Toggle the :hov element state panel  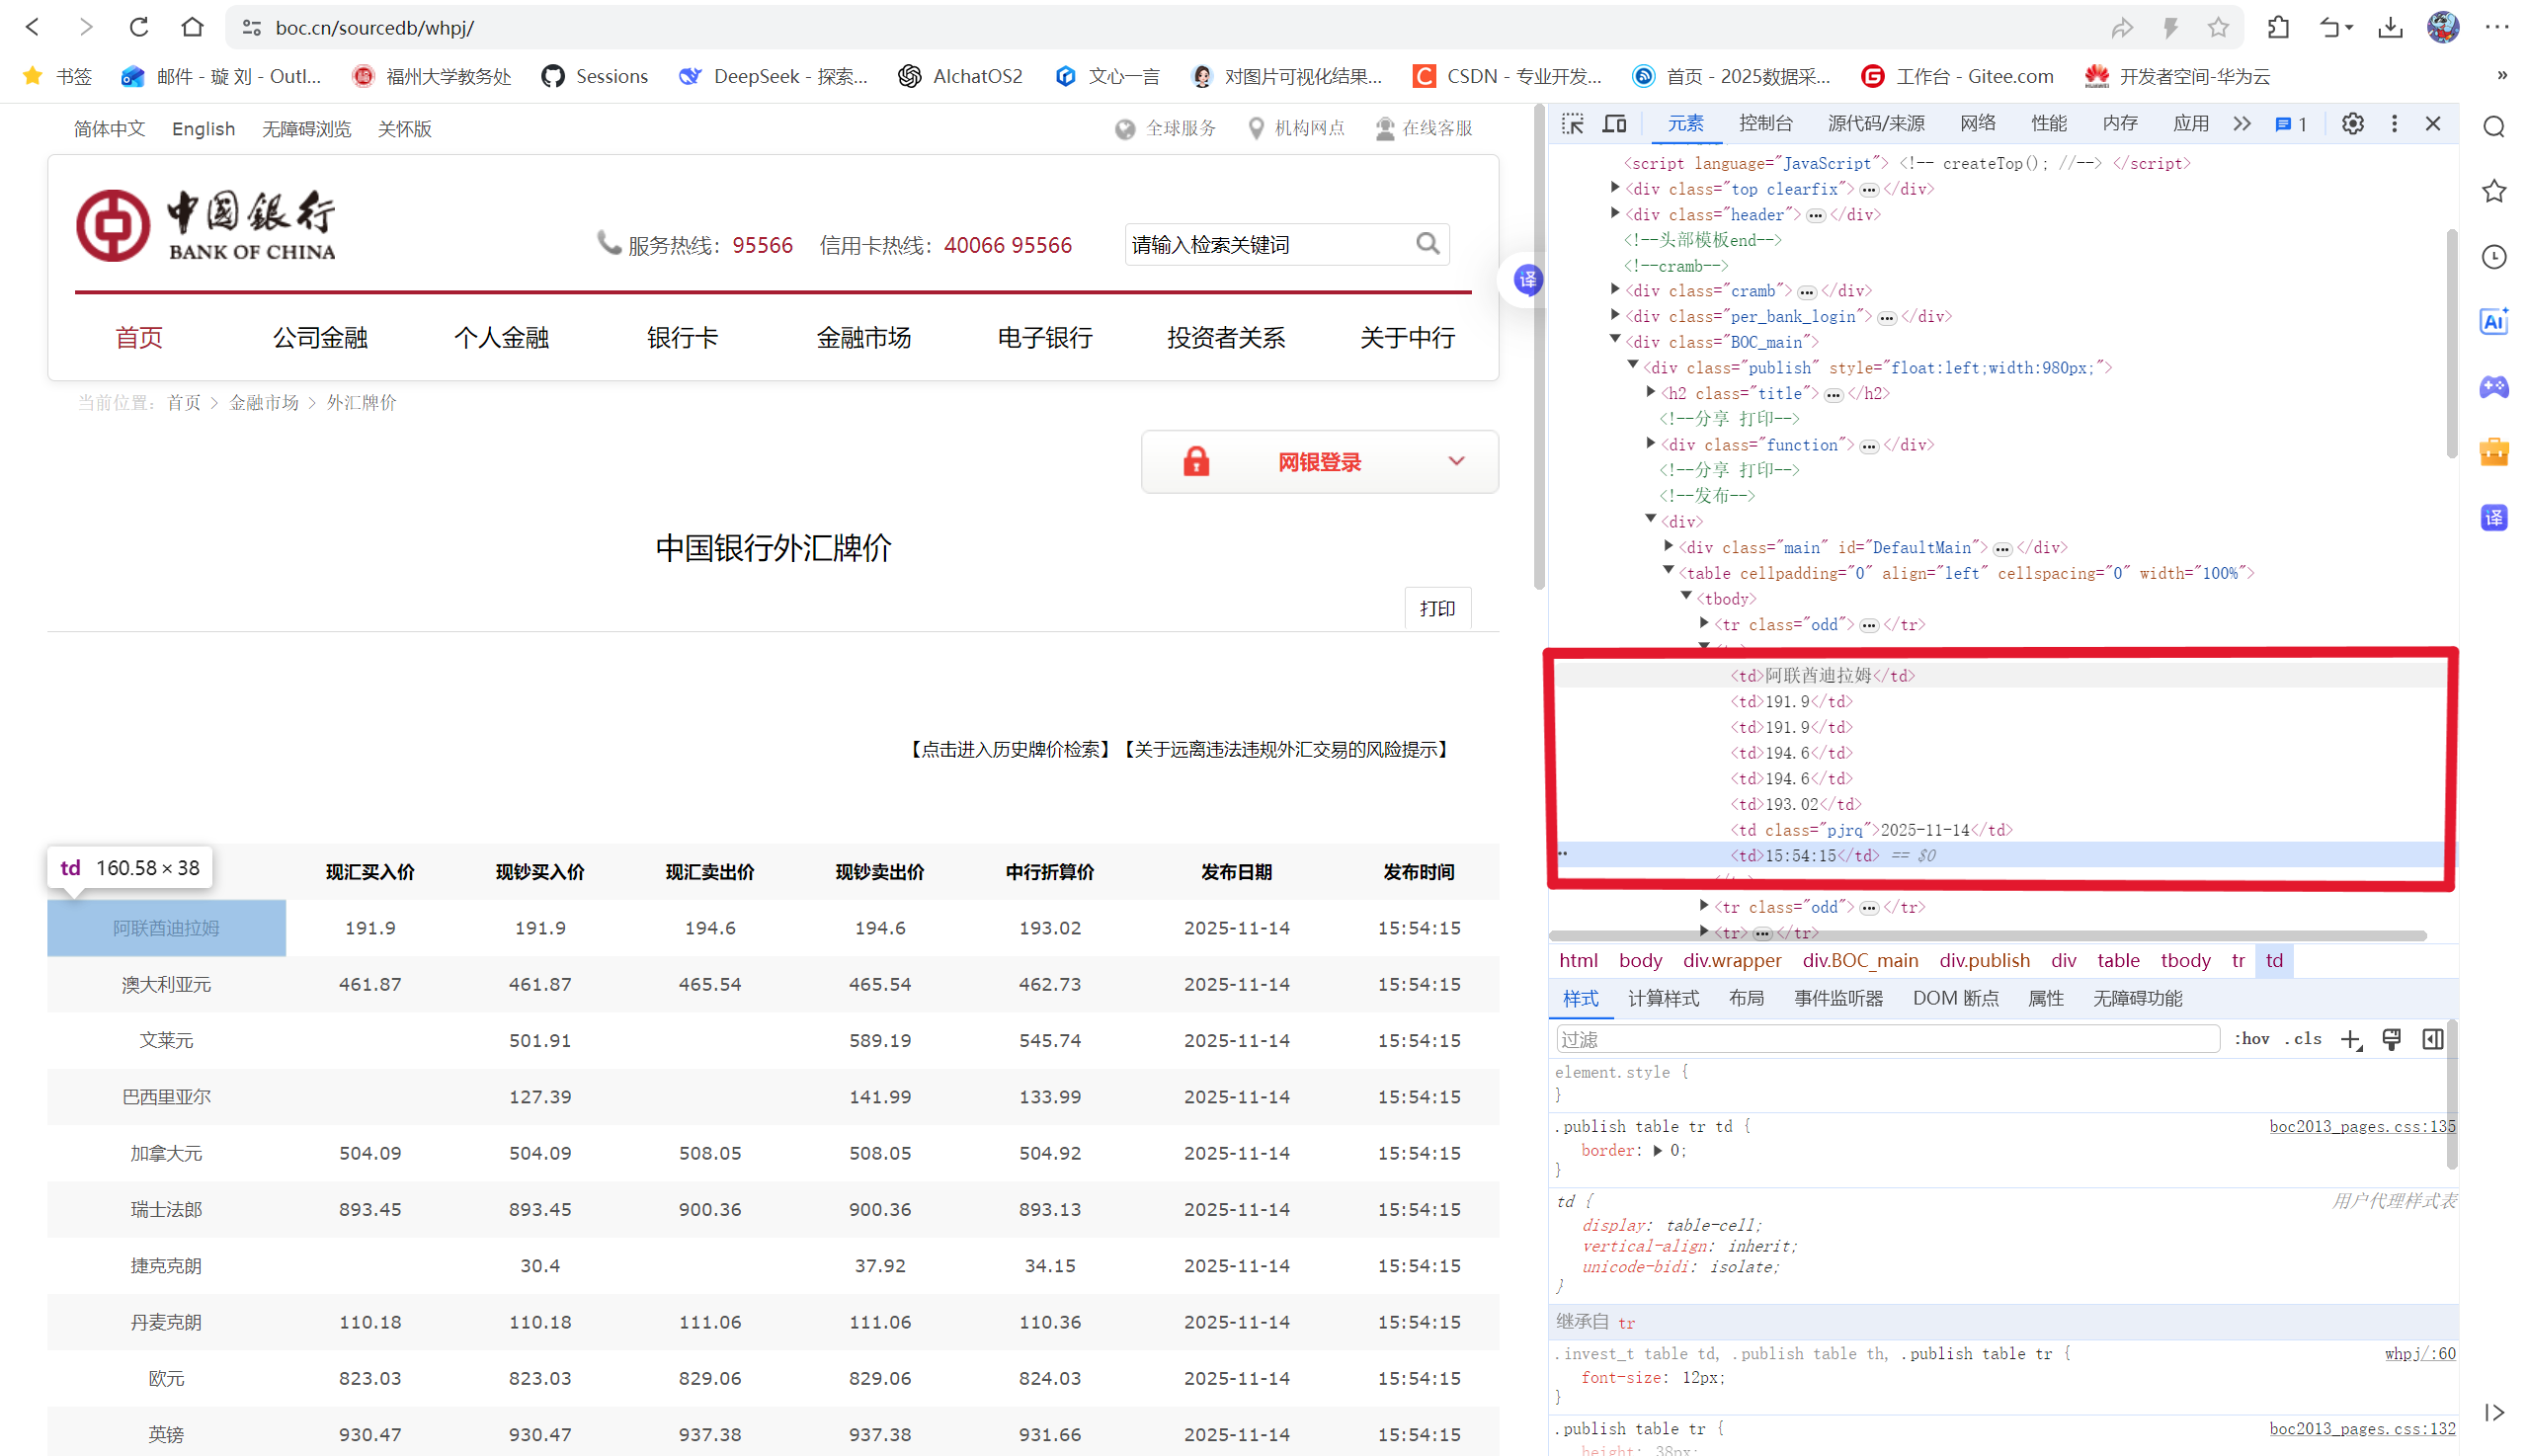pyautogui.click(x=2251, y=1039)
